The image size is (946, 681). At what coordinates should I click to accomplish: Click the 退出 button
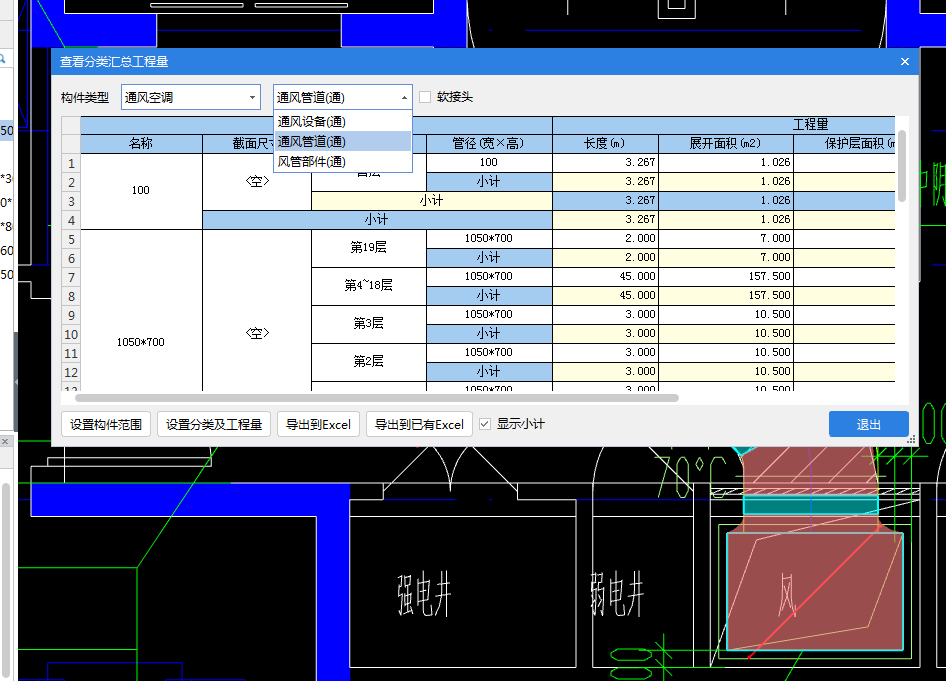[868, 425]
